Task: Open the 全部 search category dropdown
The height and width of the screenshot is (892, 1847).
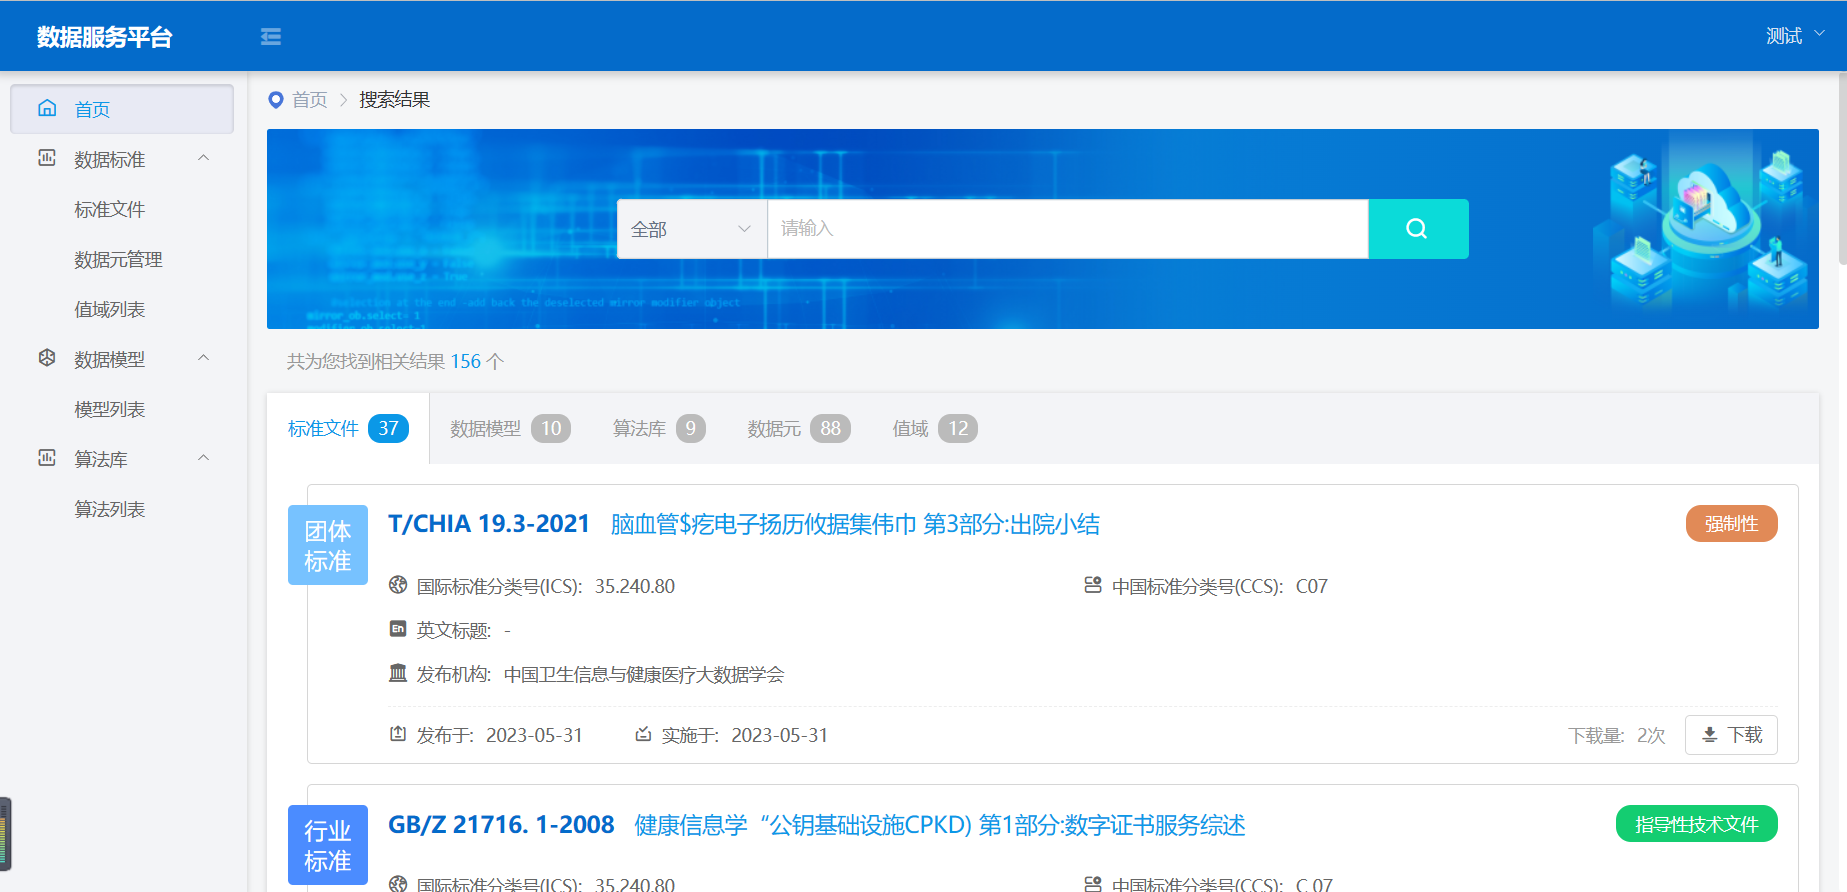Action: 692,229
